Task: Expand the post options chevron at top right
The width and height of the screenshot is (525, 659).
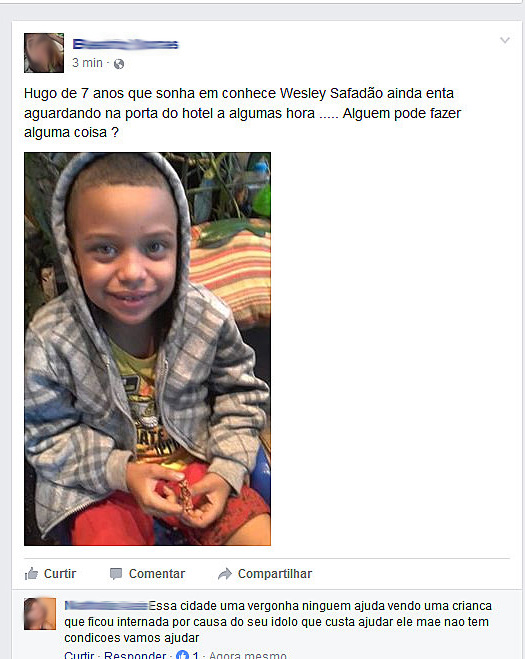Action: [505, 40]
